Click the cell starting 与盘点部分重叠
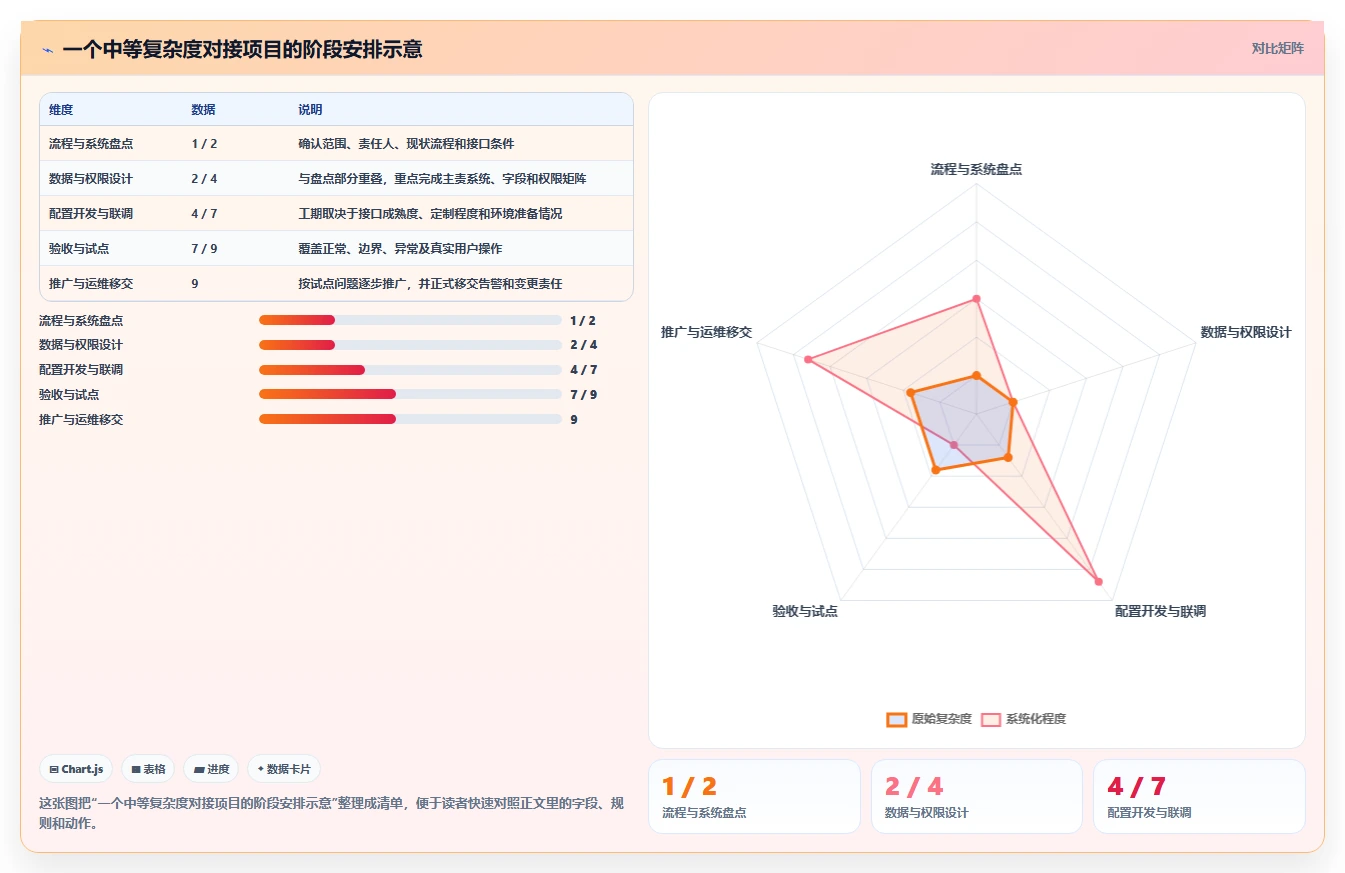Screen dimensions: 1345x873 (442, 179)
